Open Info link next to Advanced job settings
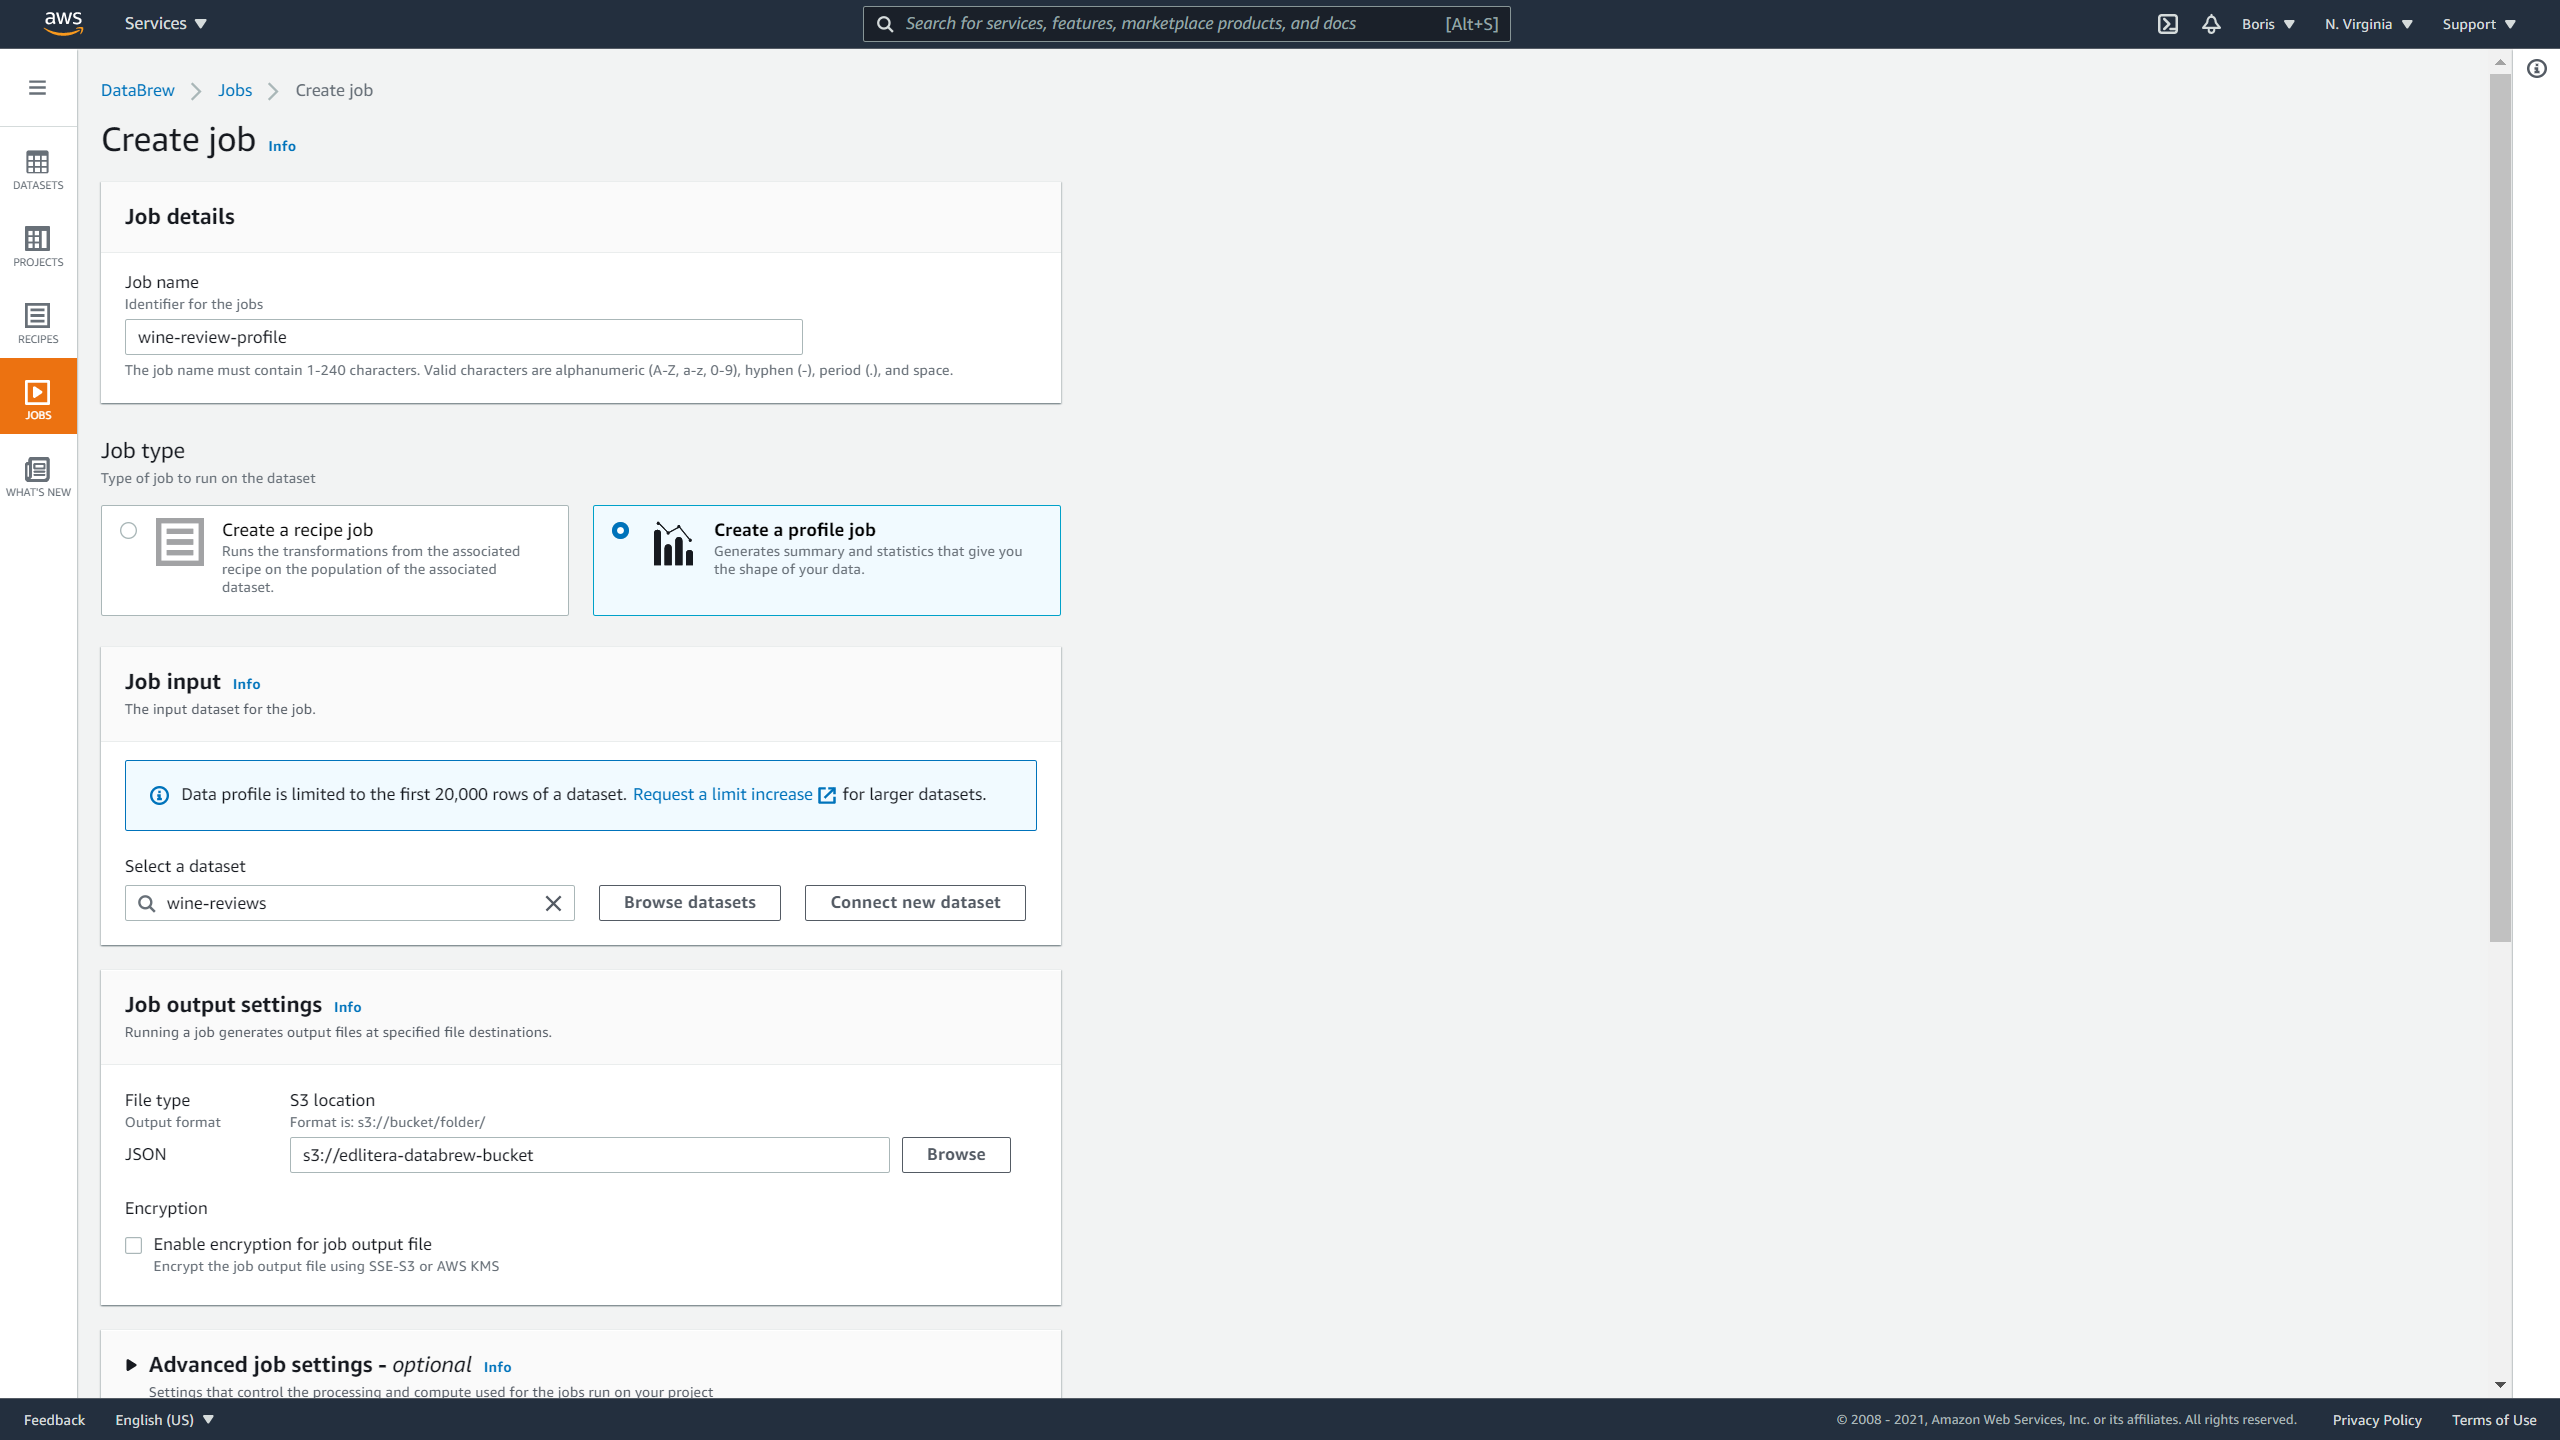 pos(498,1367)
